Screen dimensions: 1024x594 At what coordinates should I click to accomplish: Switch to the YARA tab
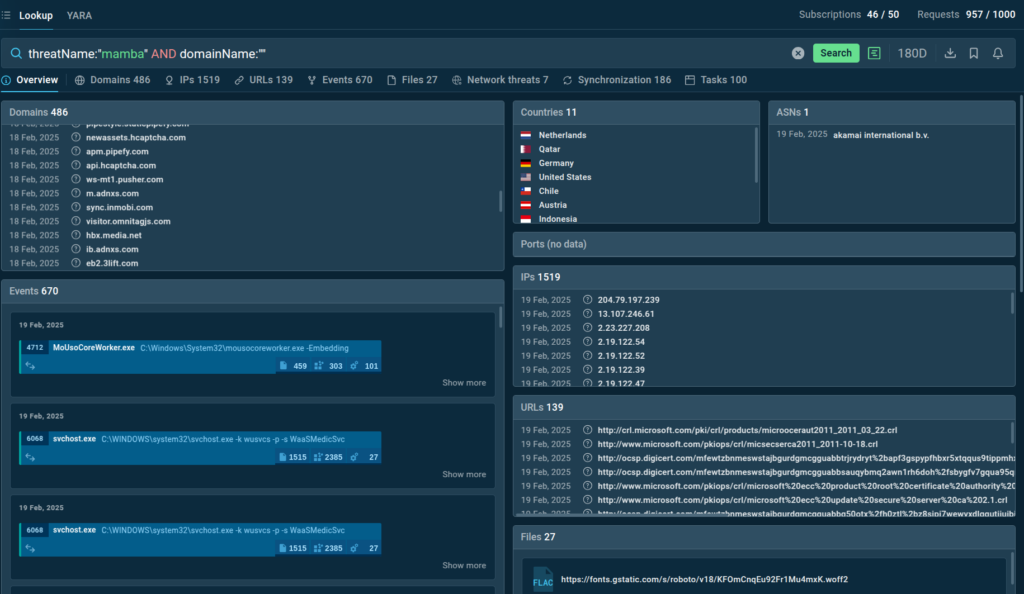coord(79,15)
